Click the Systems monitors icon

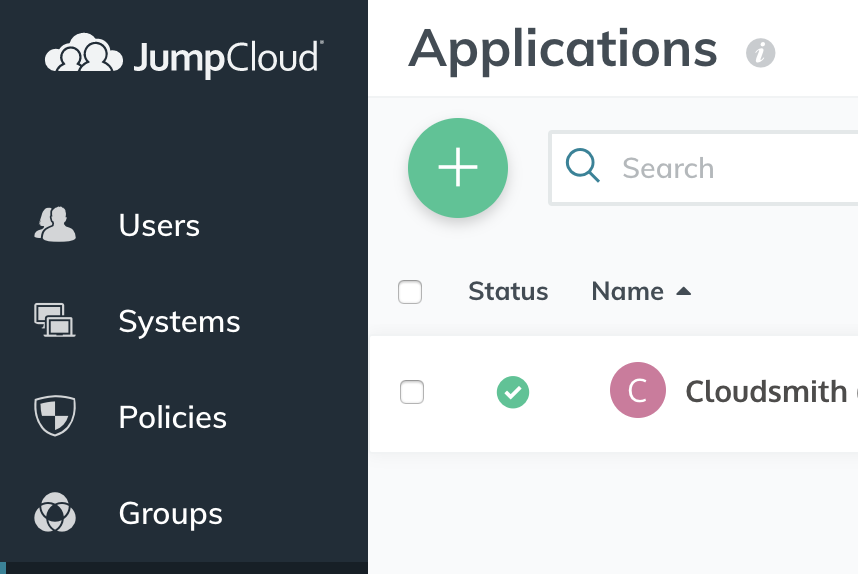55,320
